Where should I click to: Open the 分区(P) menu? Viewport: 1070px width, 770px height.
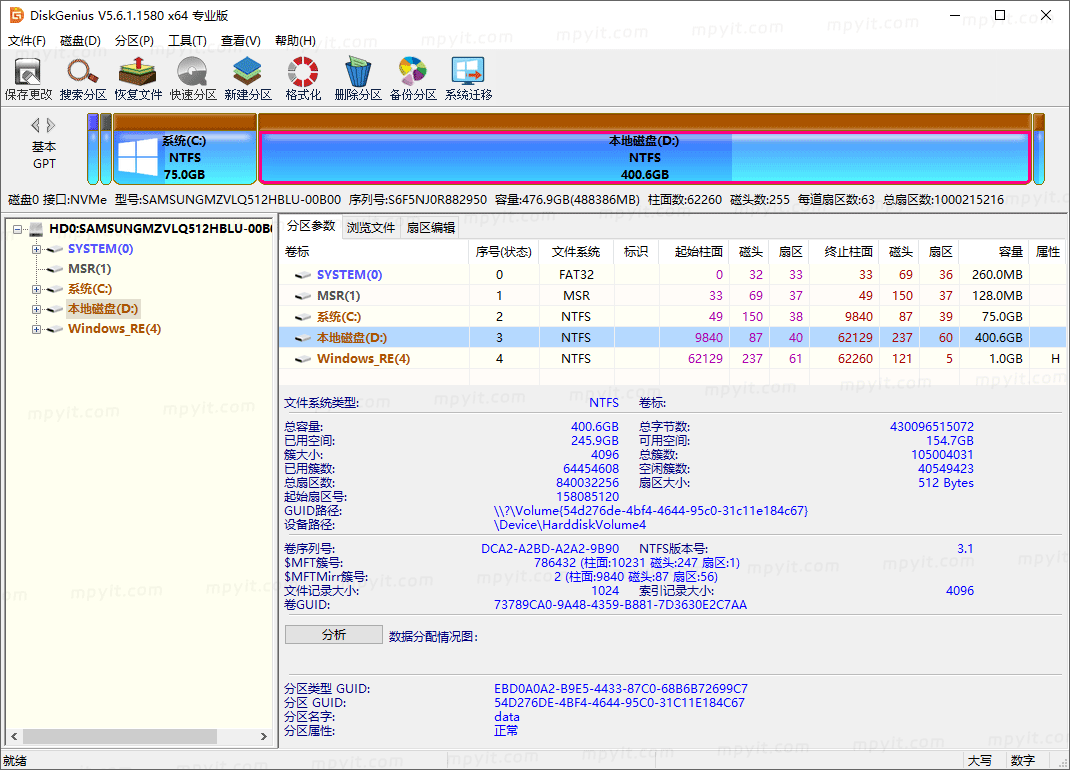(134, 41)
